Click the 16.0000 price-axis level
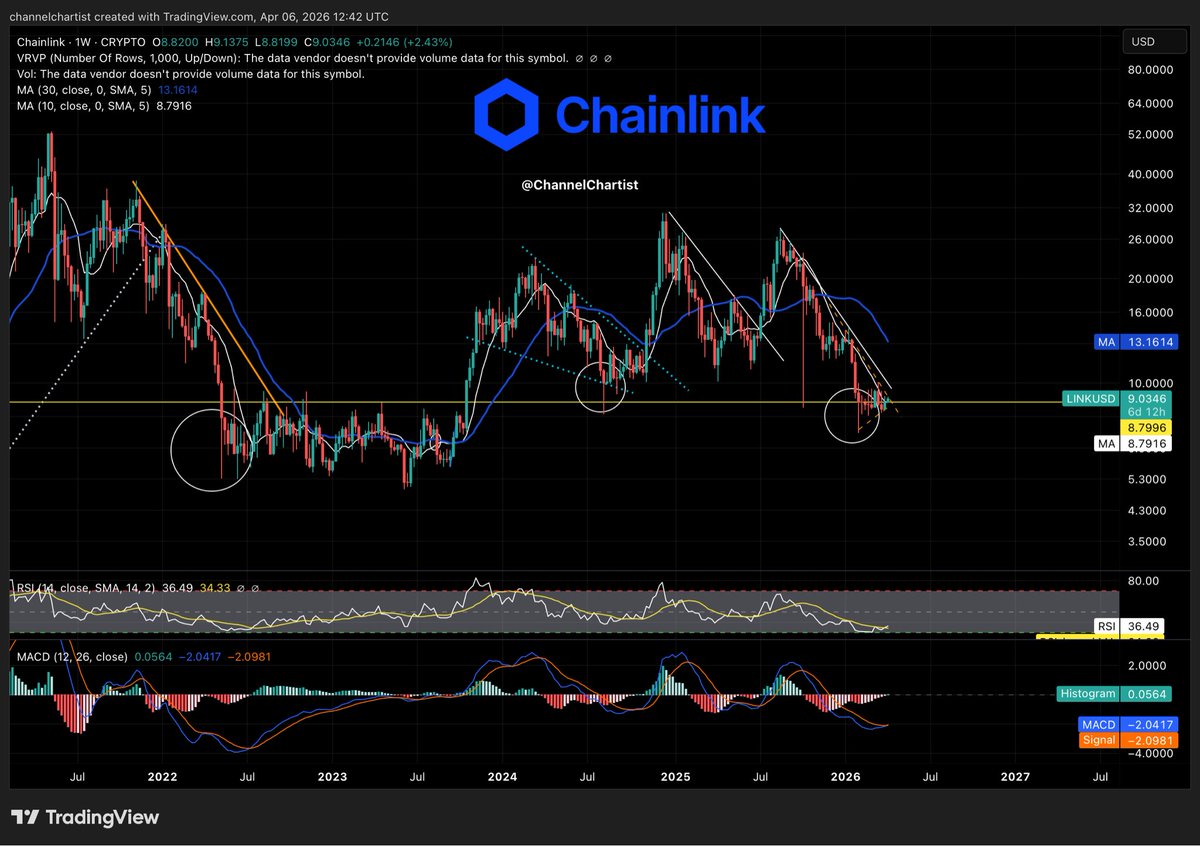 pyautogui.click(x=1149, y=312)
